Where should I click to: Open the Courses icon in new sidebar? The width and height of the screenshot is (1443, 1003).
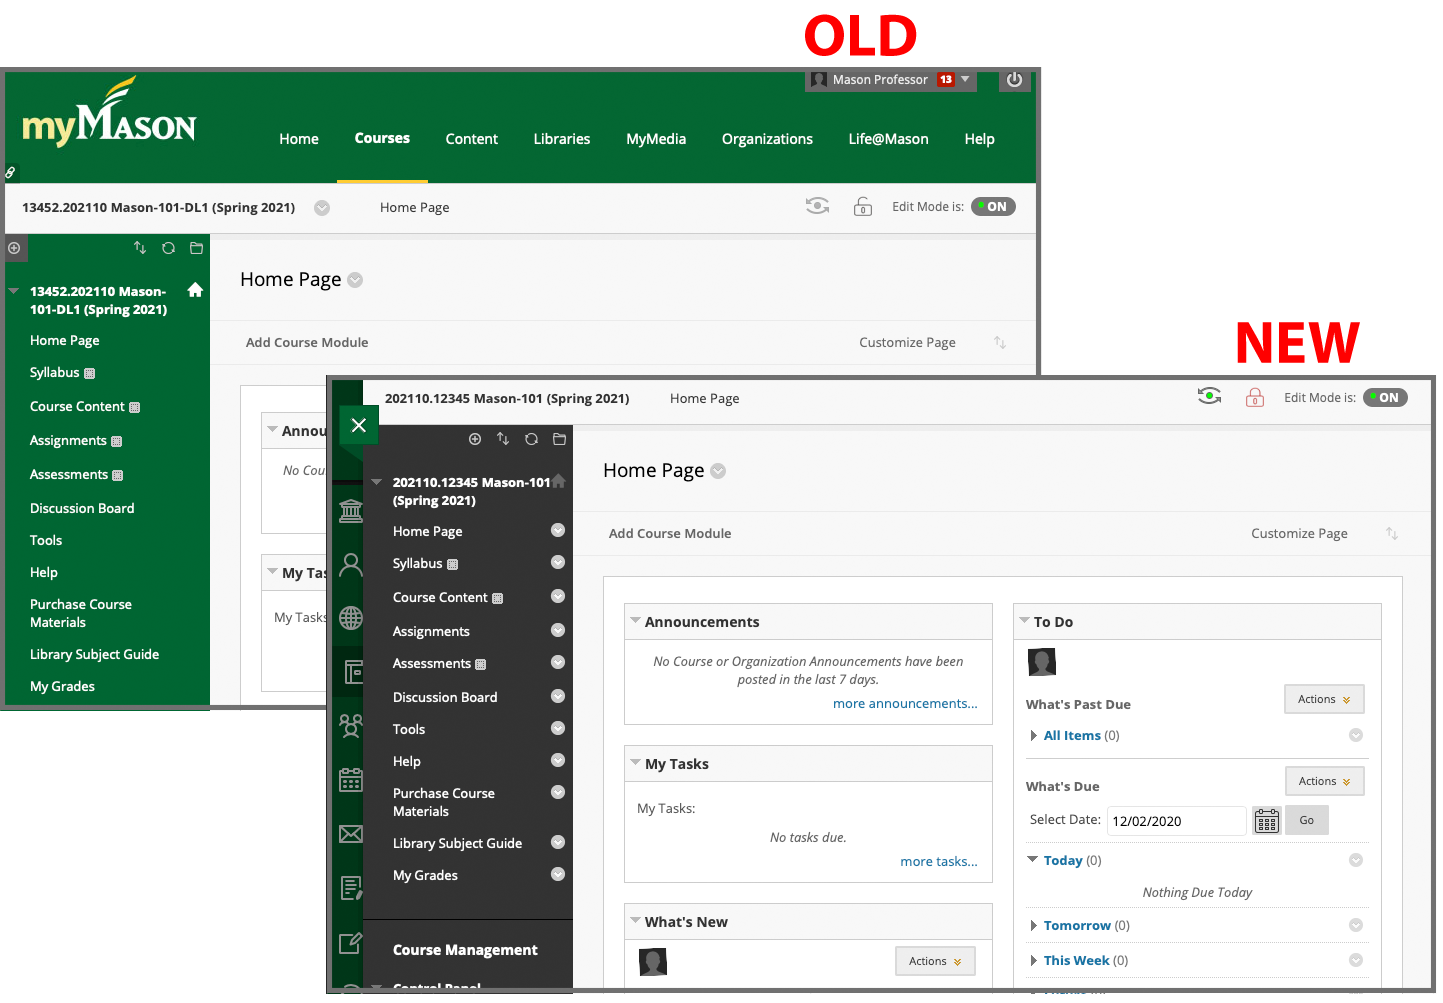353,672
